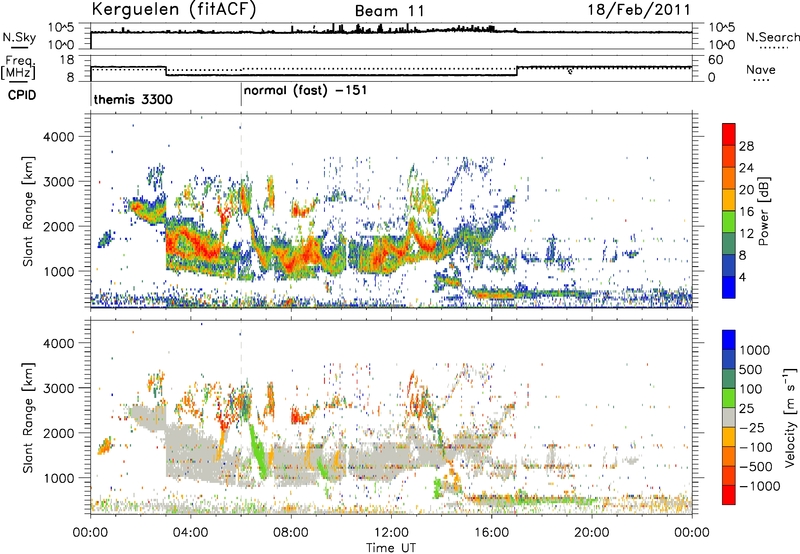This screenshot has width=800, height=554.
Task: Select the 'Beam 11' label
Action: tap(389, 11)
